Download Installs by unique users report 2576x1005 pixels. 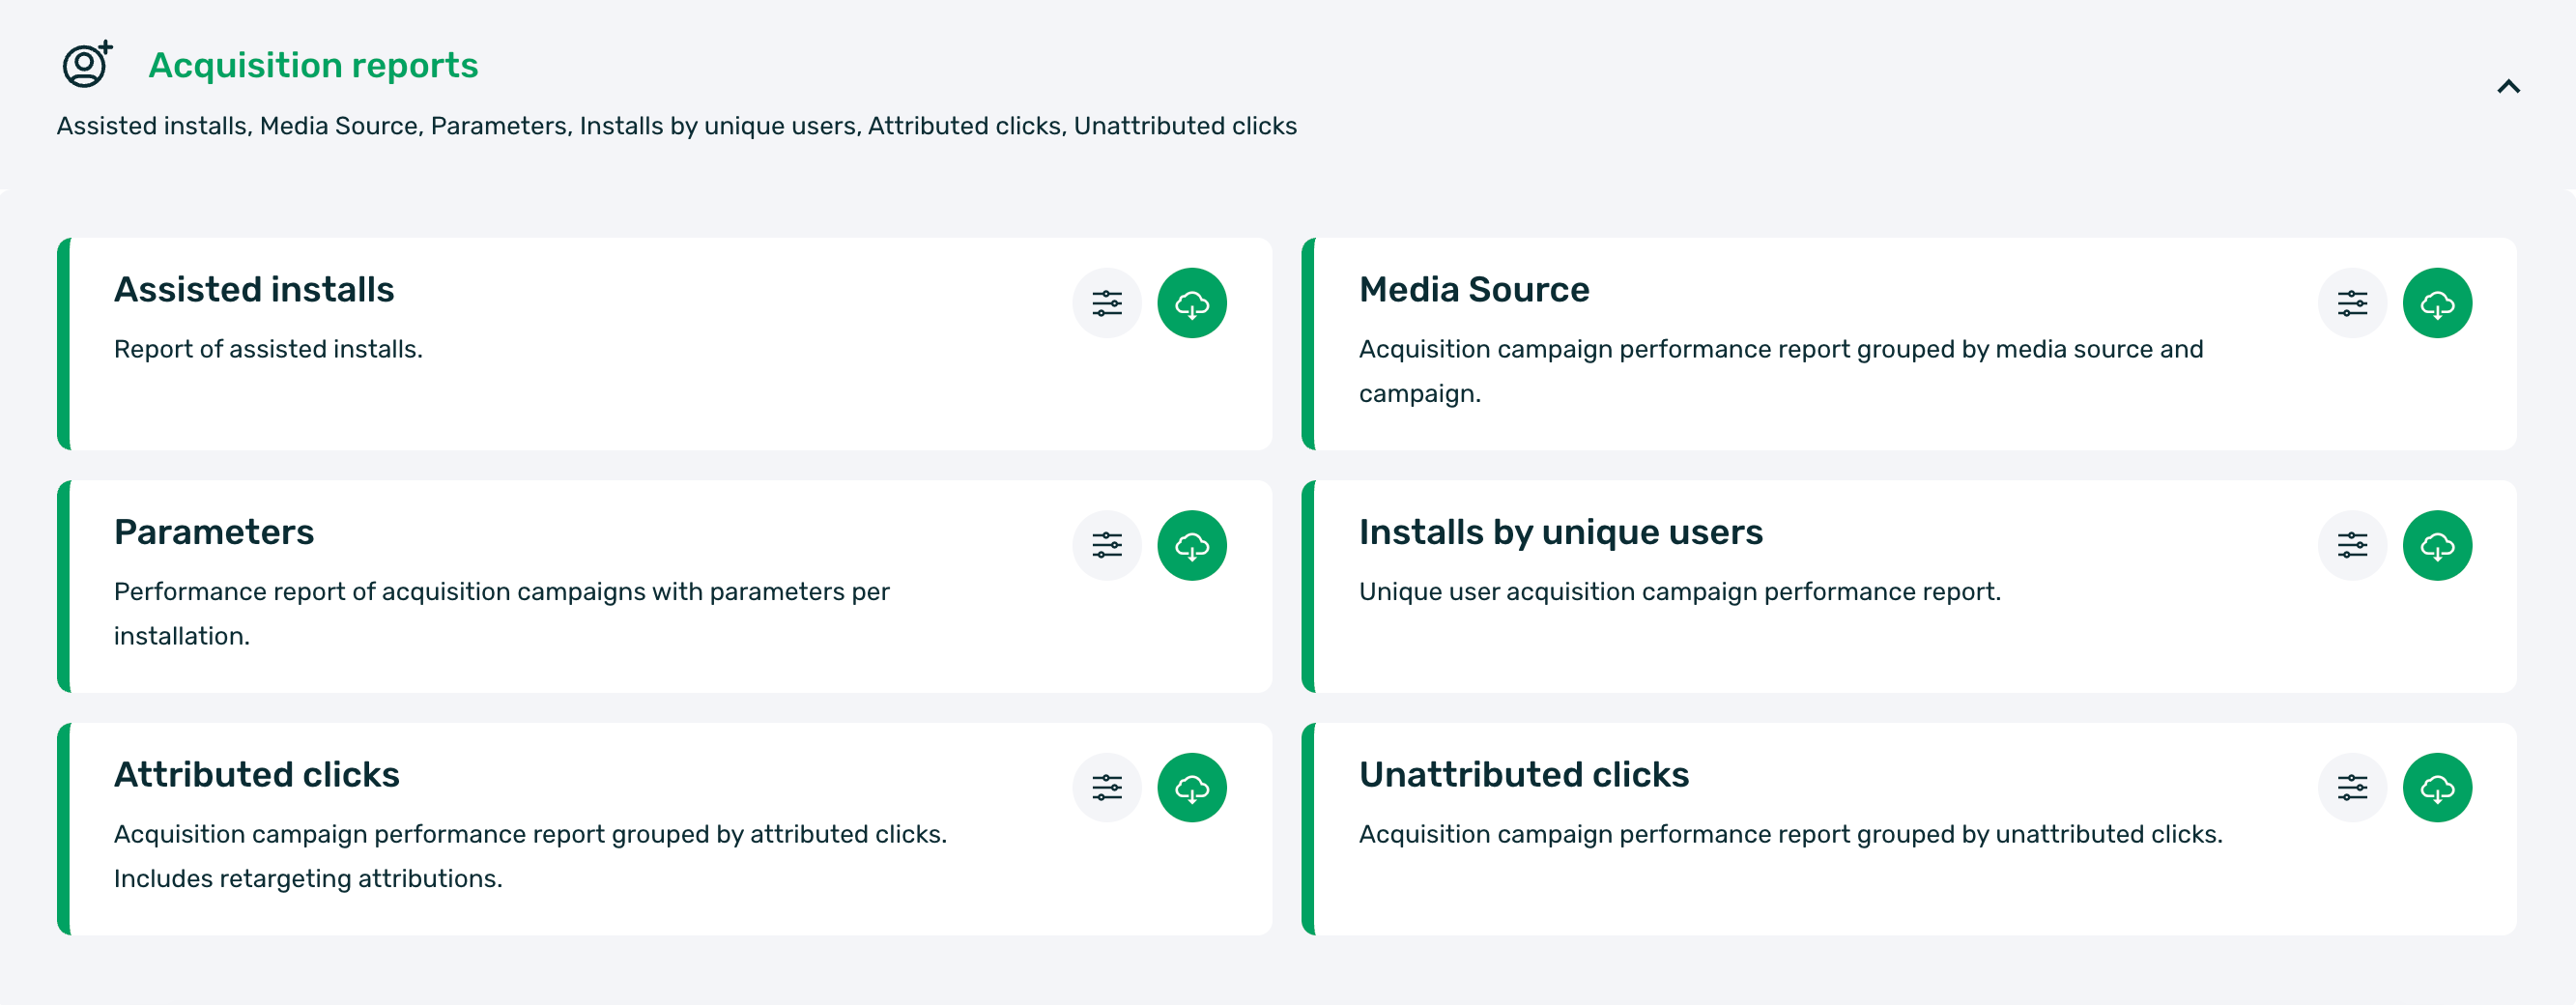(2437, 546)
